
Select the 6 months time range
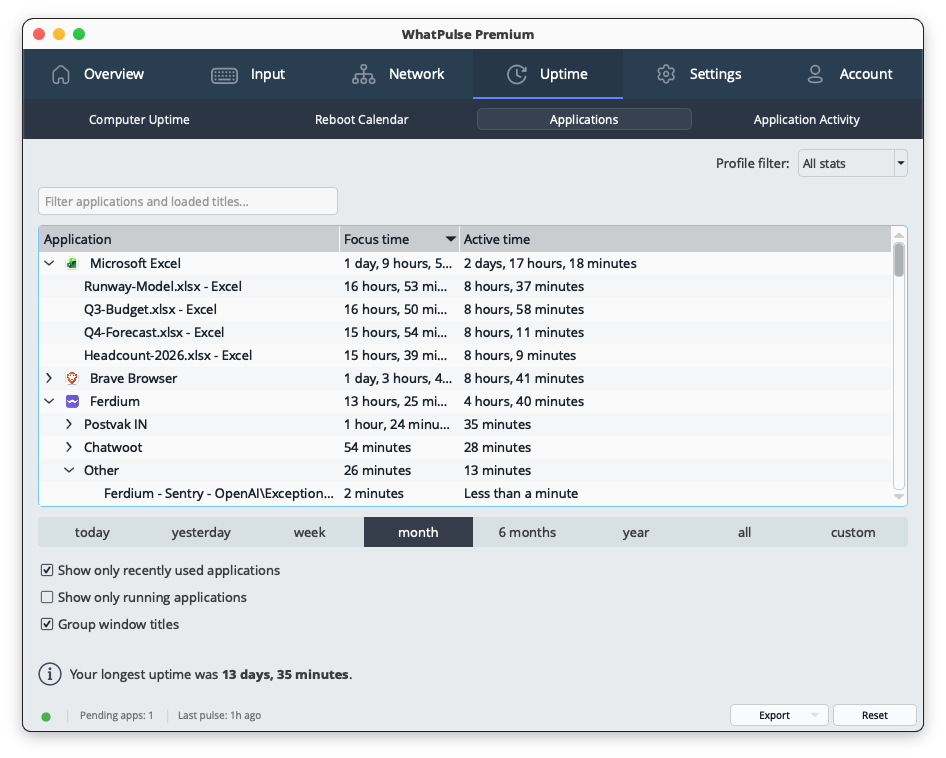[527, 532]
